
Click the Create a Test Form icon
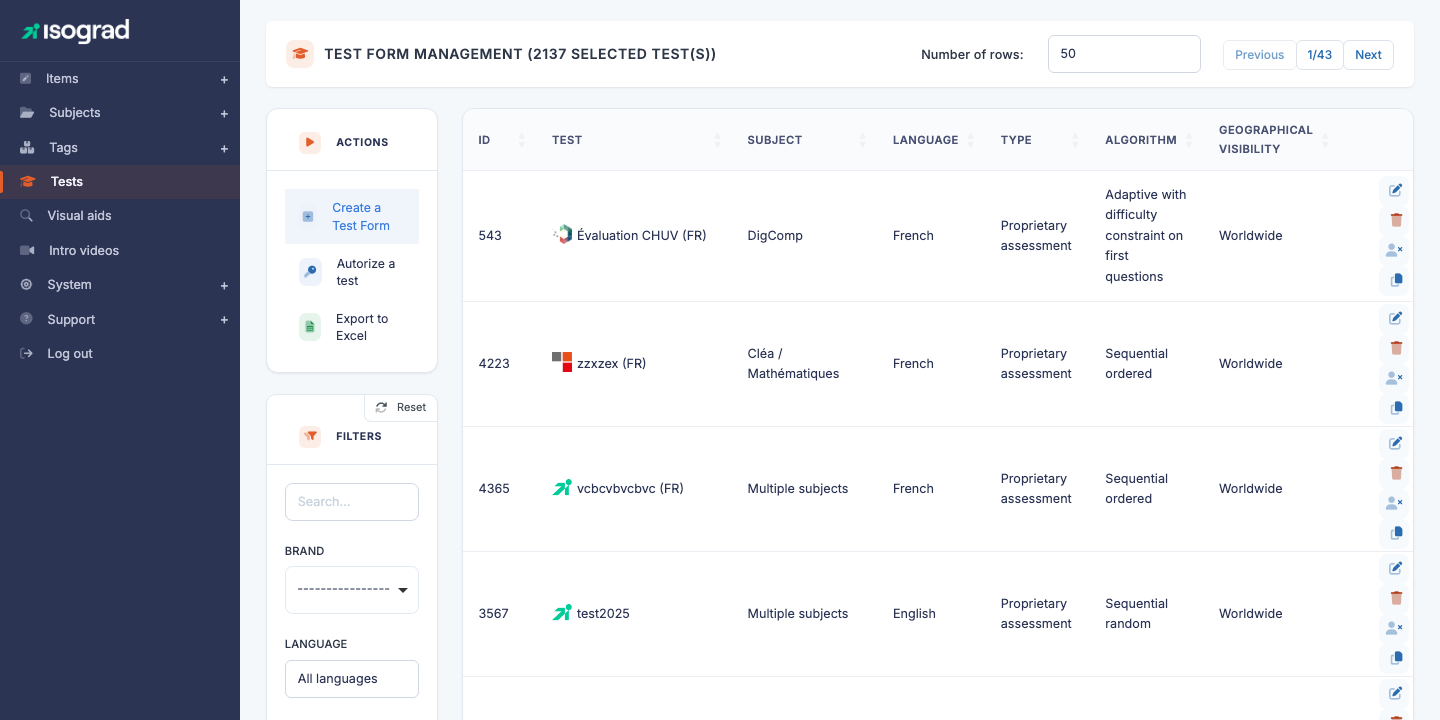point(308,216)
